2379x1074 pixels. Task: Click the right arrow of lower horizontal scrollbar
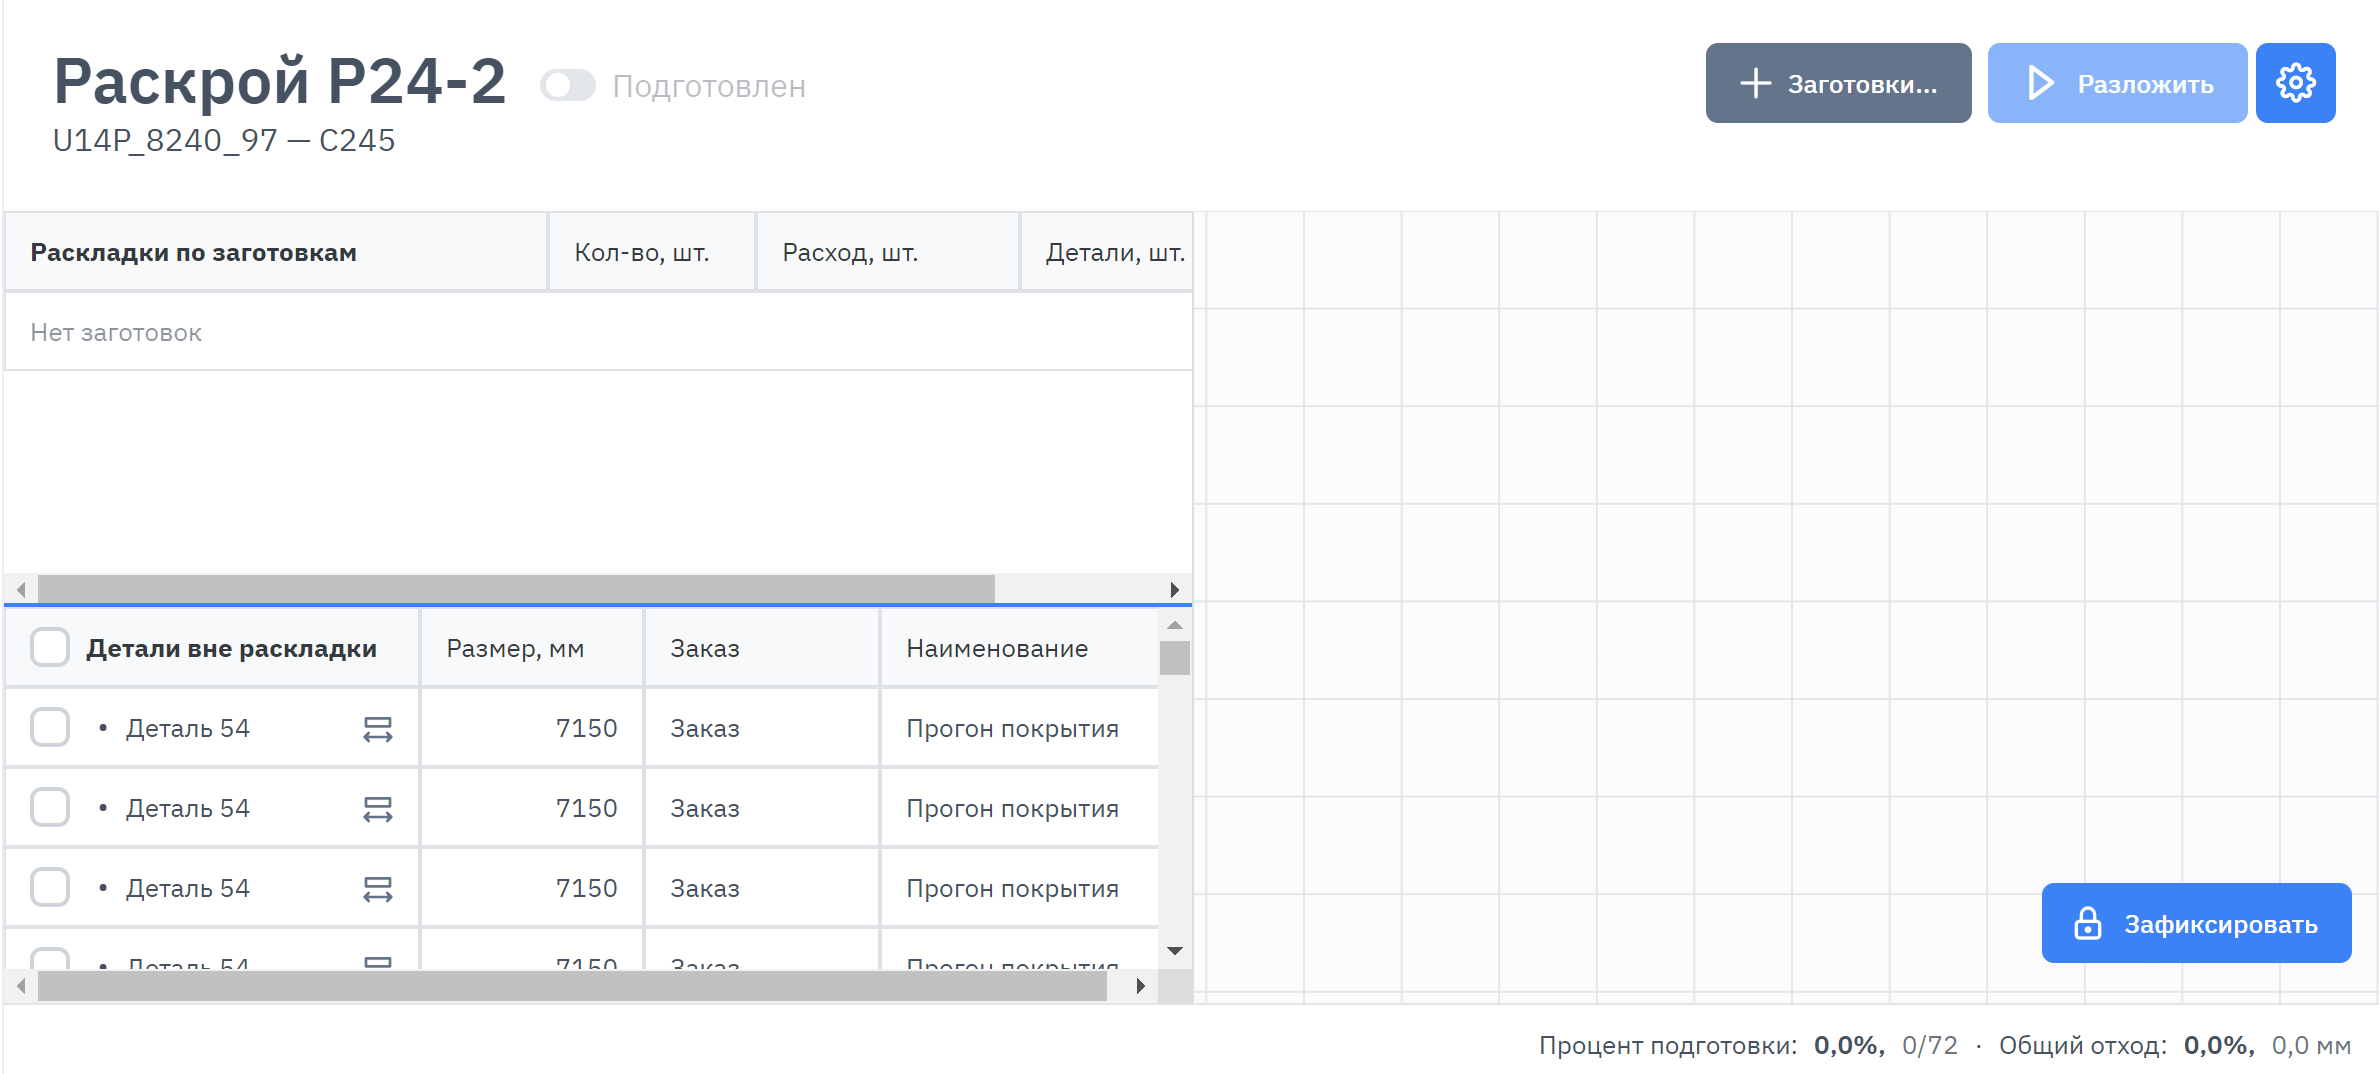click(x=1141, y=986)
